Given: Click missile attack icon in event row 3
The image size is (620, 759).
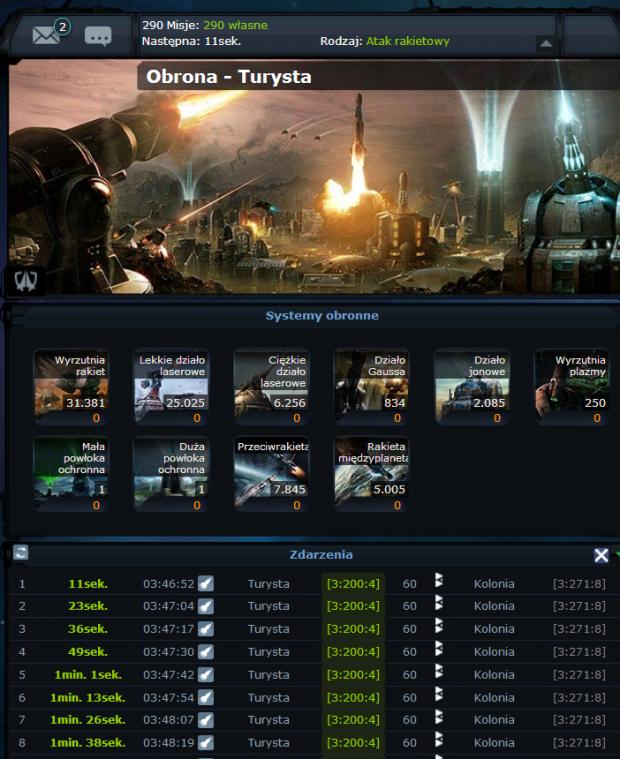Looking at the screenshot, I should [x=206, y=629].
